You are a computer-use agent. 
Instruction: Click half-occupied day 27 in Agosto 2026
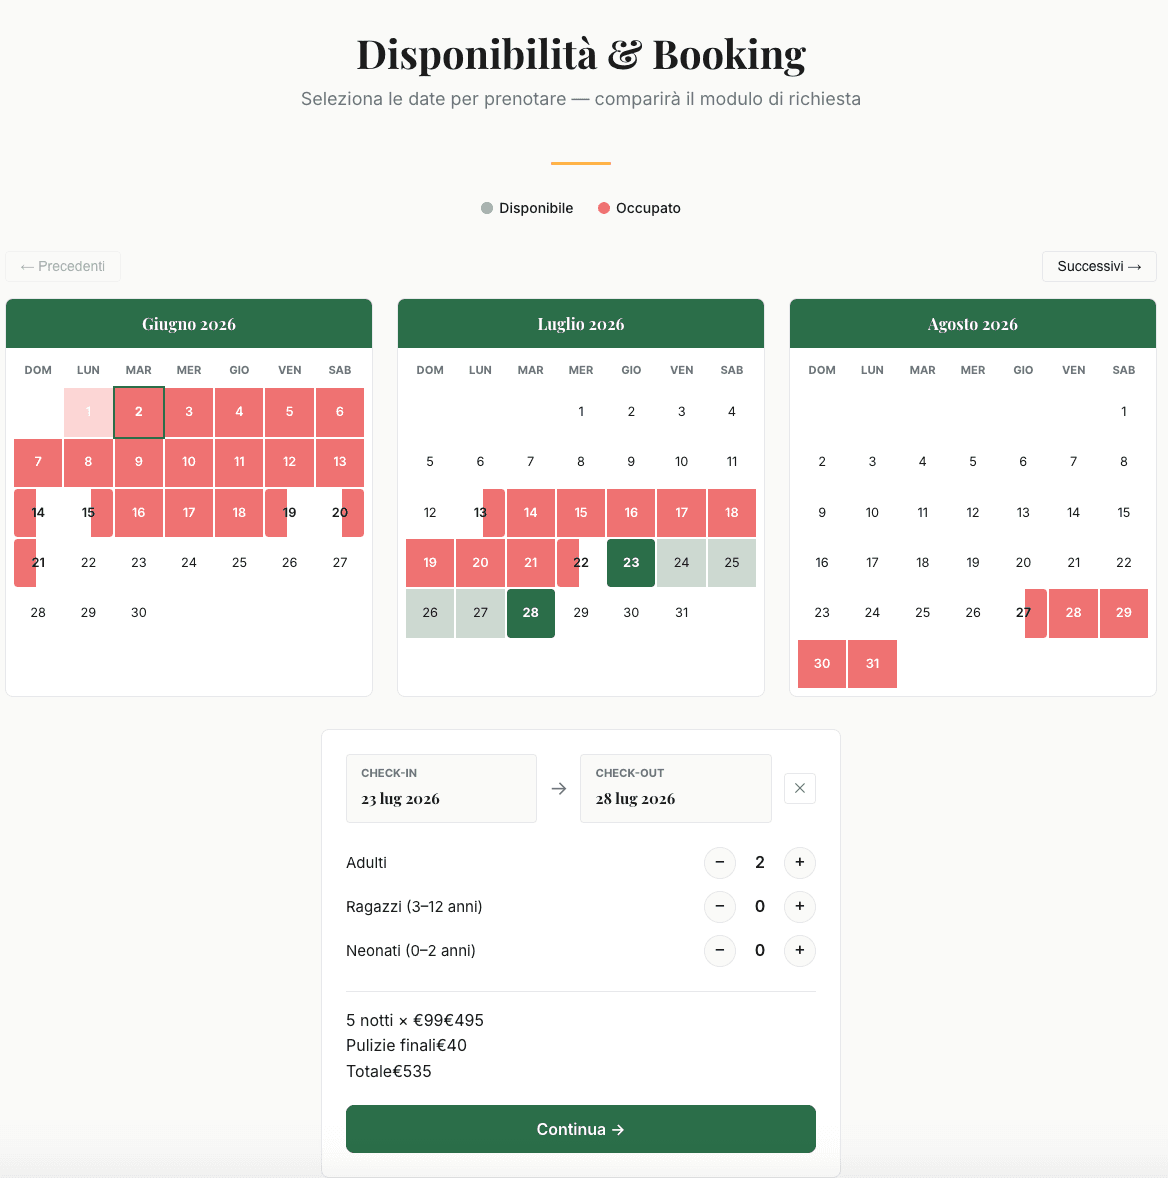pos(1023,613)
